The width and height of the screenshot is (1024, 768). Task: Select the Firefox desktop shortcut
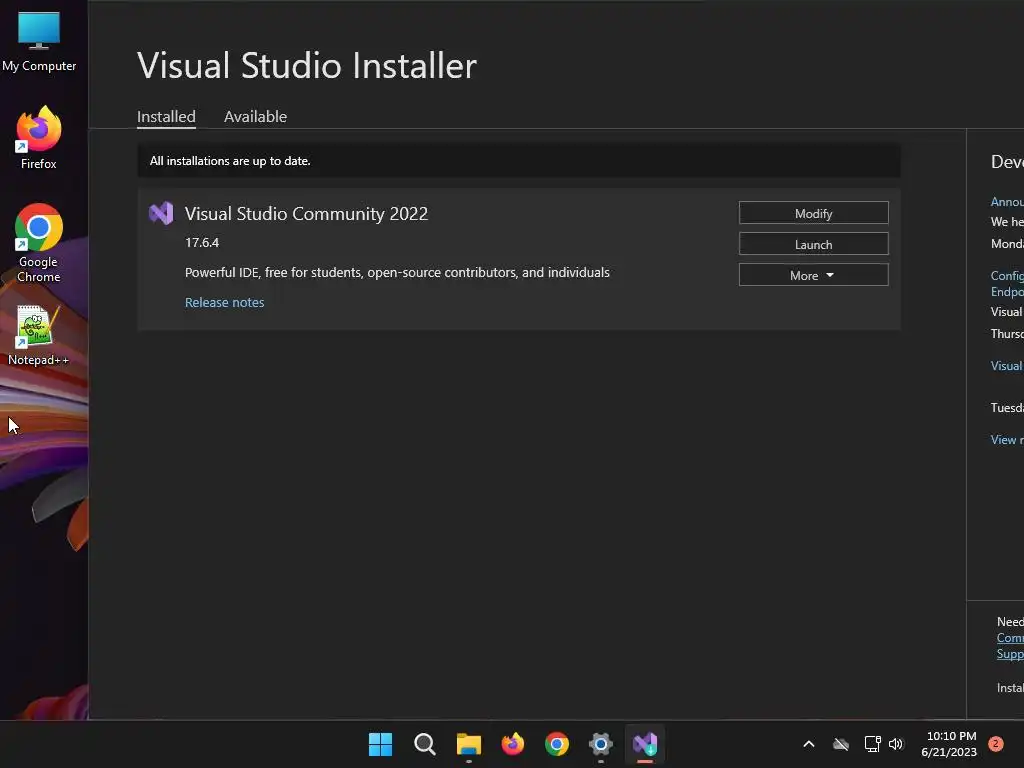click(39, 137)
